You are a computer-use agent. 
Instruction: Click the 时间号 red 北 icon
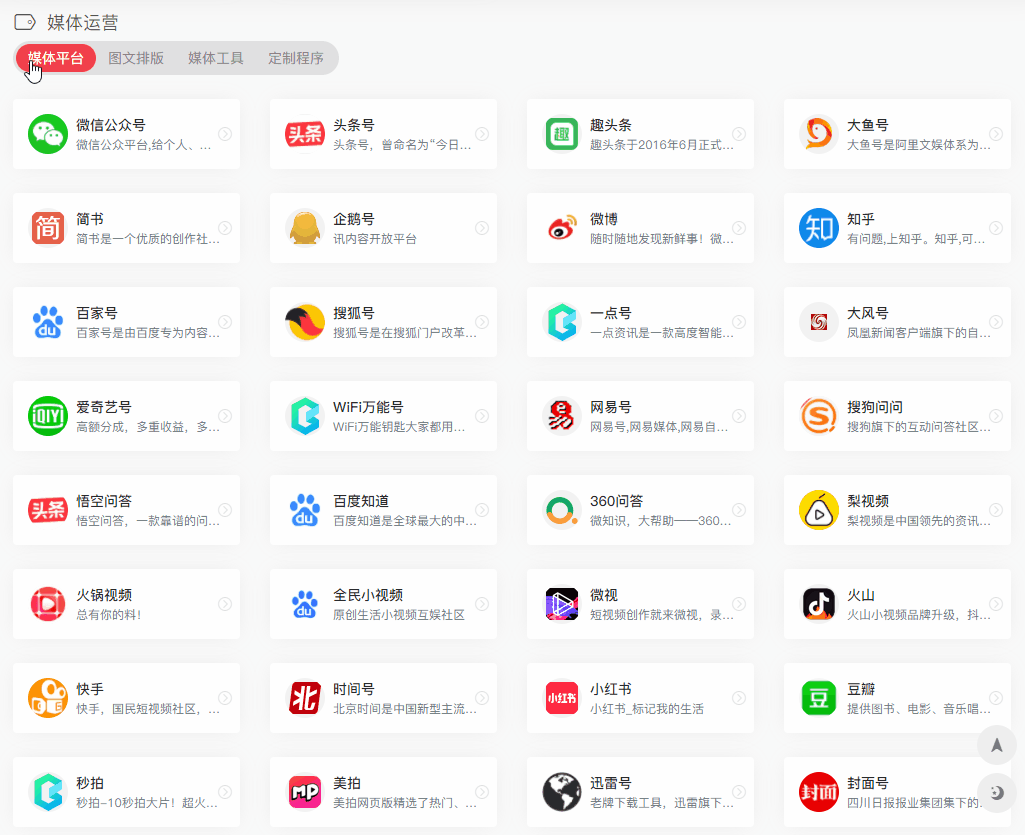point(305,698)
